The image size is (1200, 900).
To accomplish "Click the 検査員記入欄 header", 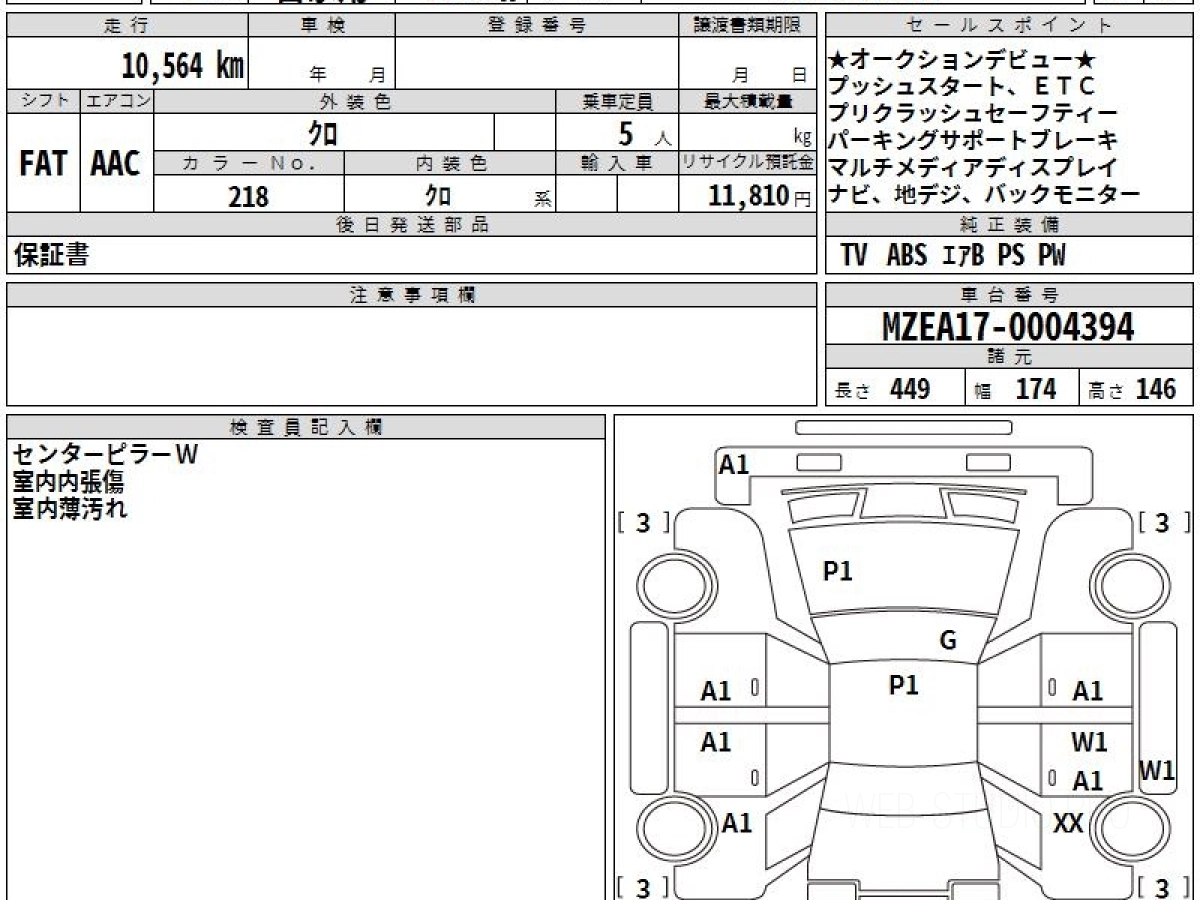I will tap(306, 427).
